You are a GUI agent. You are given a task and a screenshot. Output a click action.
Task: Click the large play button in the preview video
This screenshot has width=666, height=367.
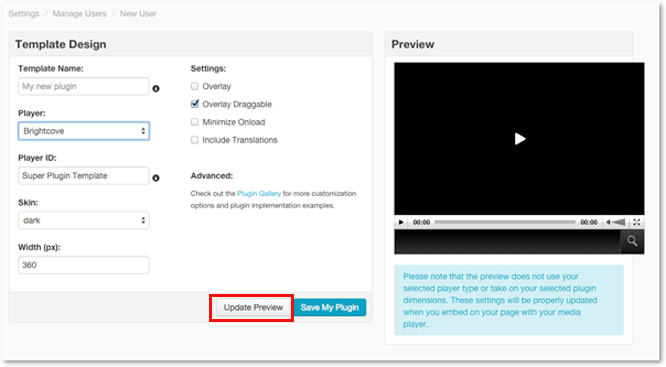519,139
